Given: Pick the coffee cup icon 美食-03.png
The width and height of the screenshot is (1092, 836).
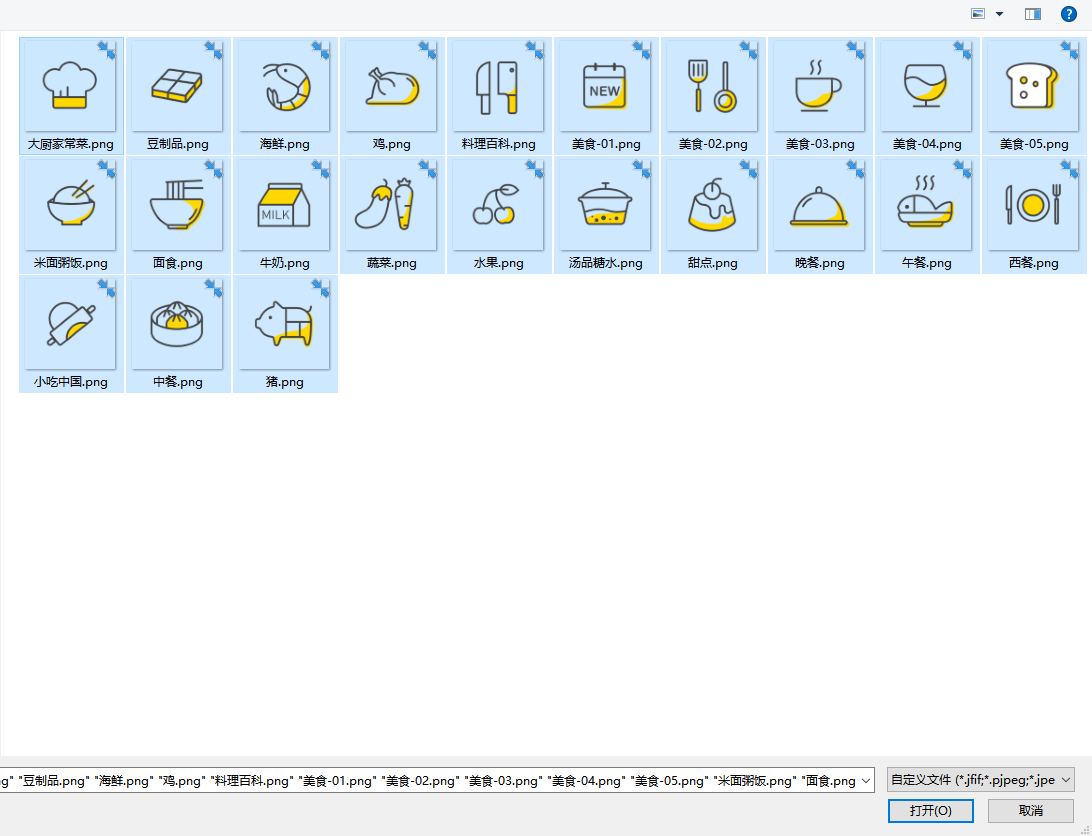Looking at the screenshot, I should pos(819,88).
